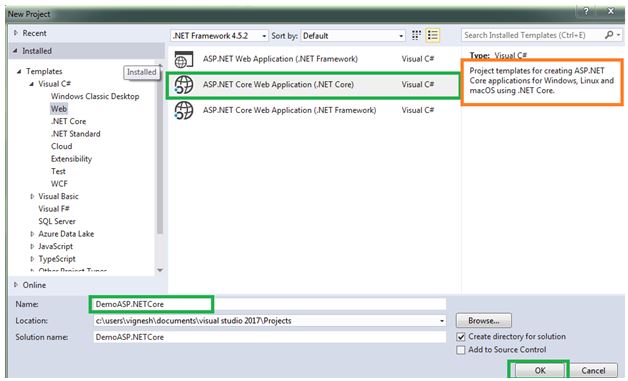This screenshot has width=628, height=381.
Task: Click the Cancel button
Action: (x=593, y=371)
